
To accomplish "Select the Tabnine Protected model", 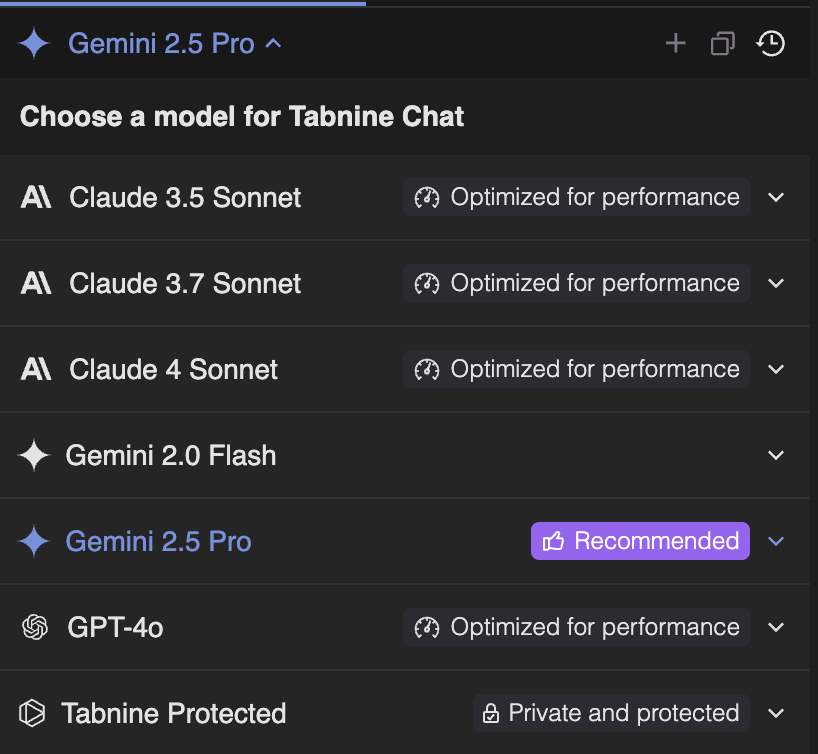I will [173, 713].
